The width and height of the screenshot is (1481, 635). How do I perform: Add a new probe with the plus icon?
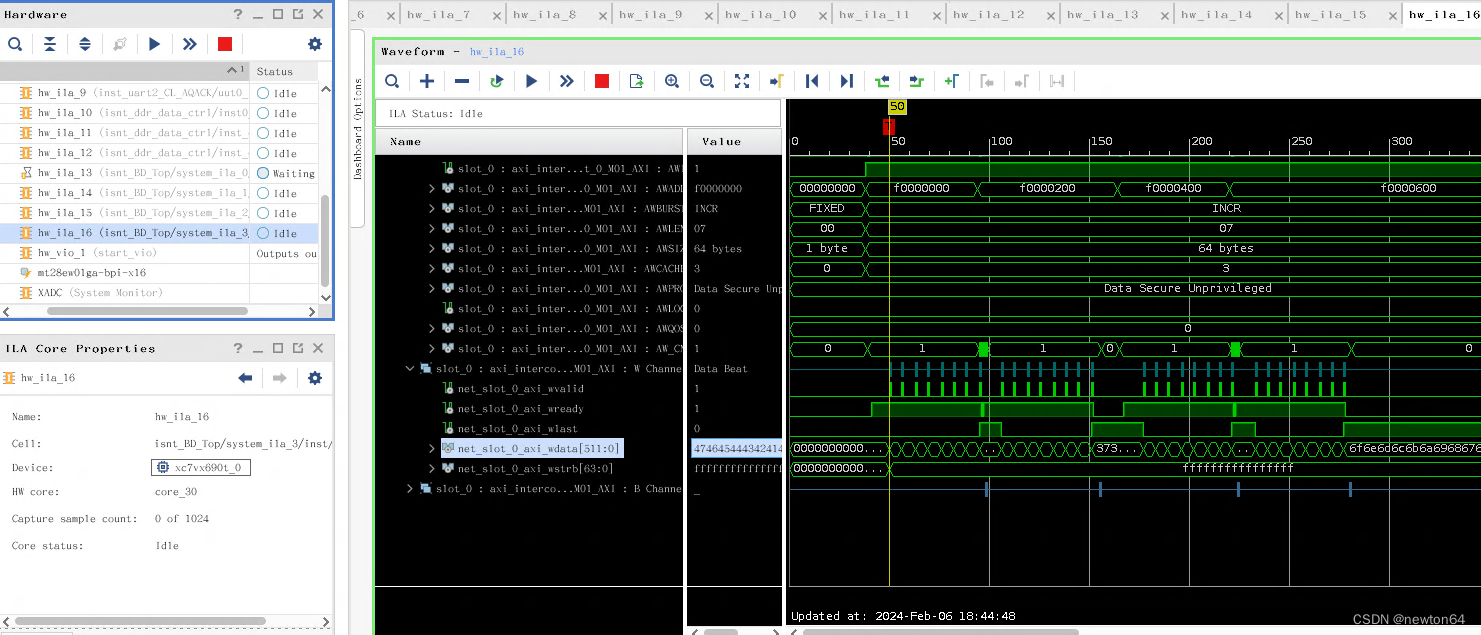426,81
